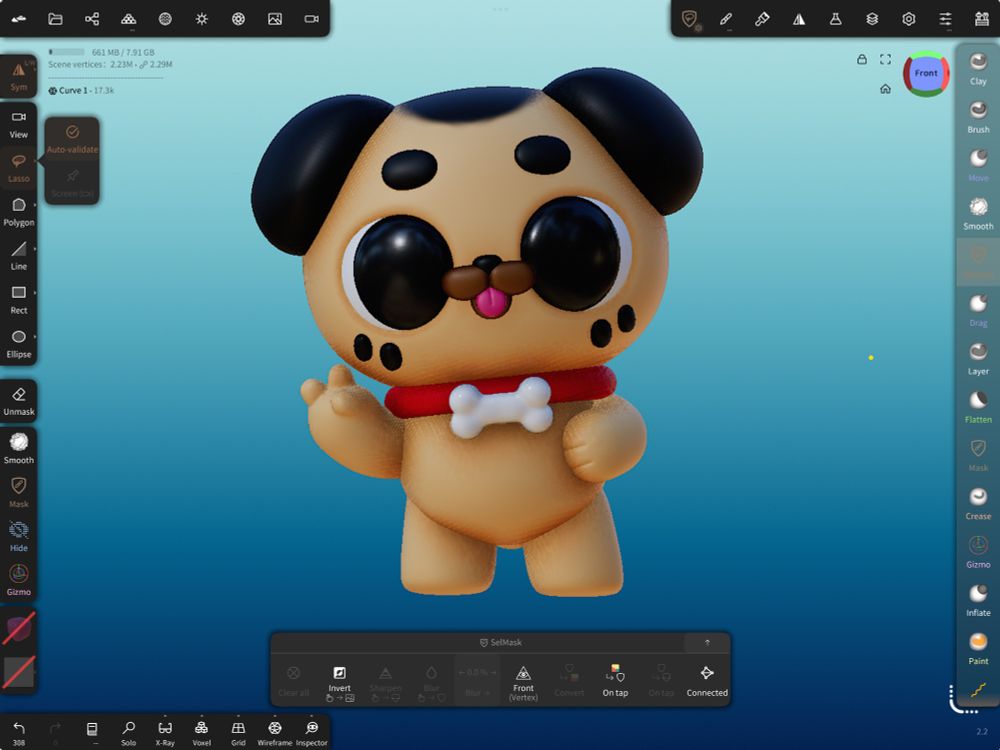Open the Painting brush menu

[x=762, y=19]
